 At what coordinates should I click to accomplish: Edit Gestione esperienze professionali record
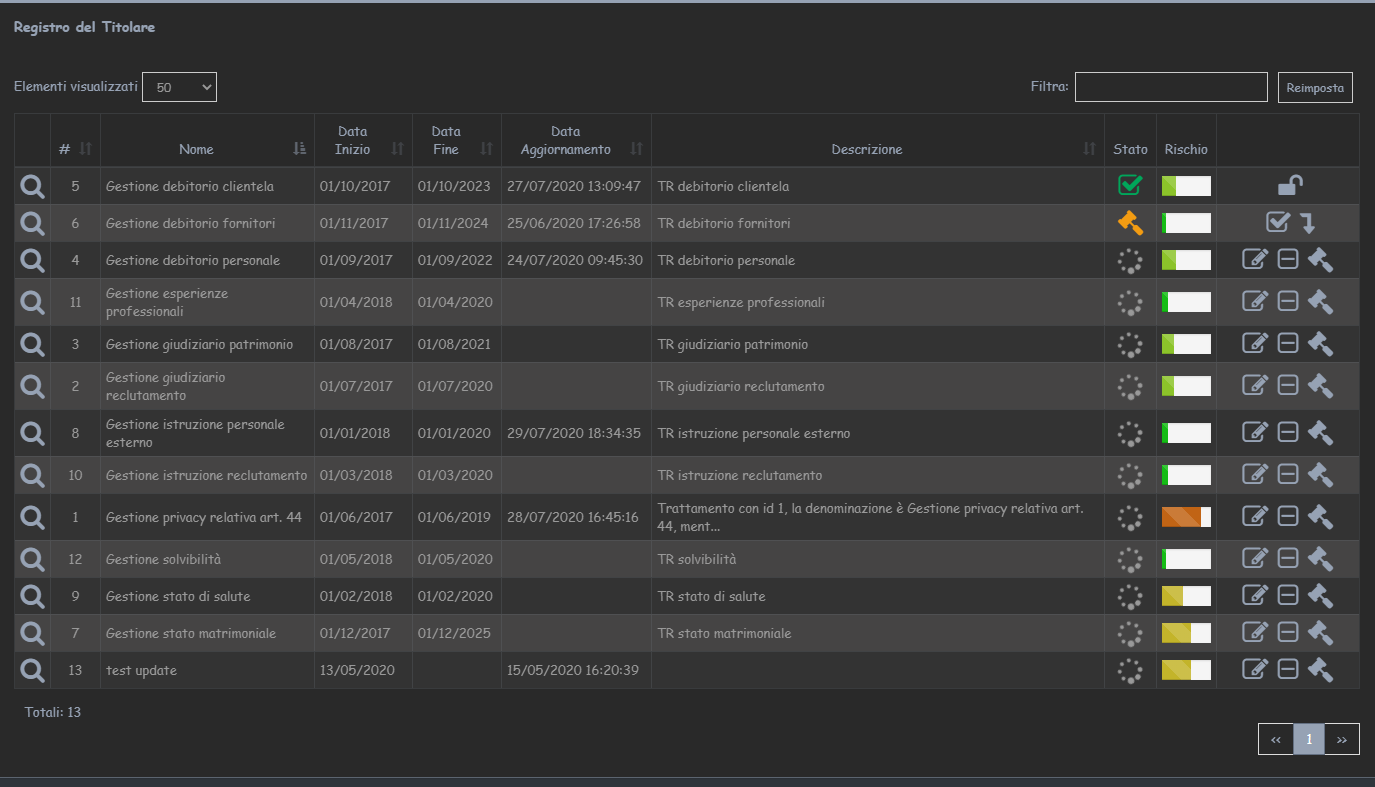1255,302
